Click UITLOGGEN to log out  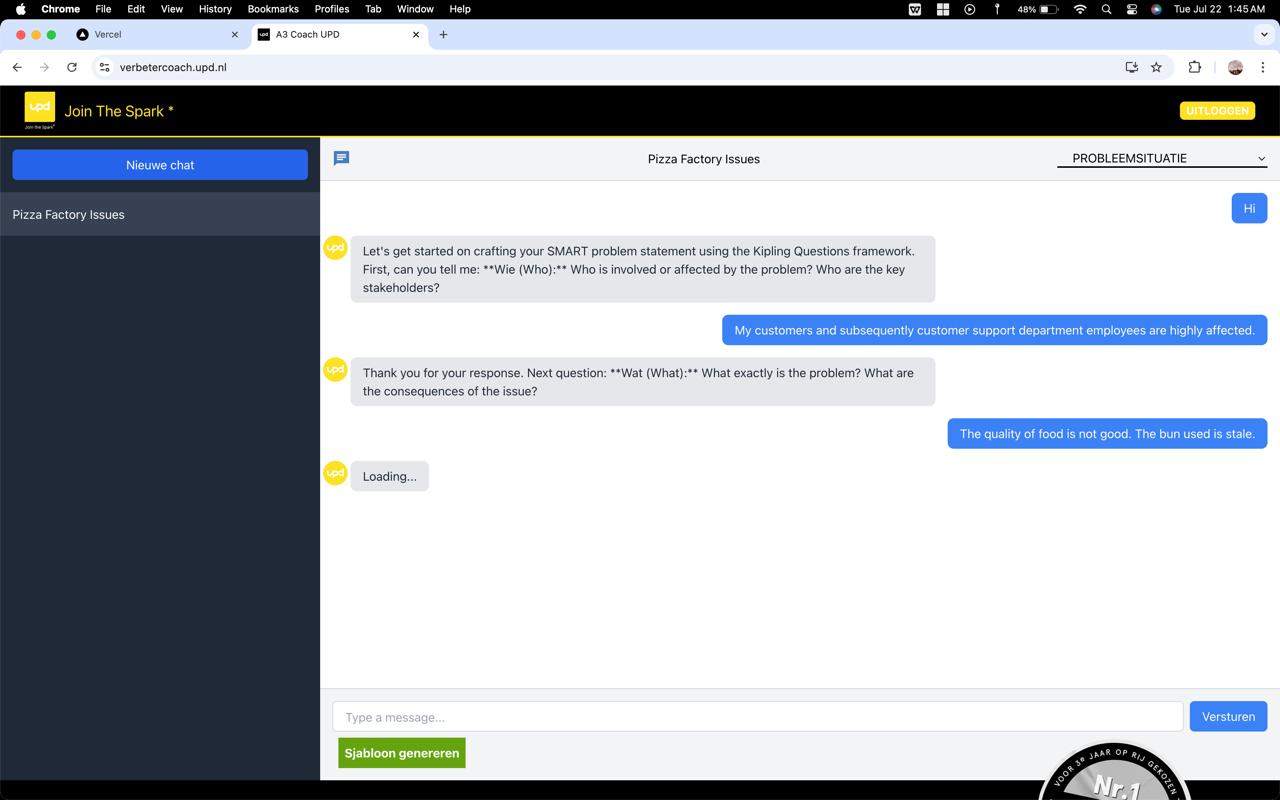[1217, 110]
